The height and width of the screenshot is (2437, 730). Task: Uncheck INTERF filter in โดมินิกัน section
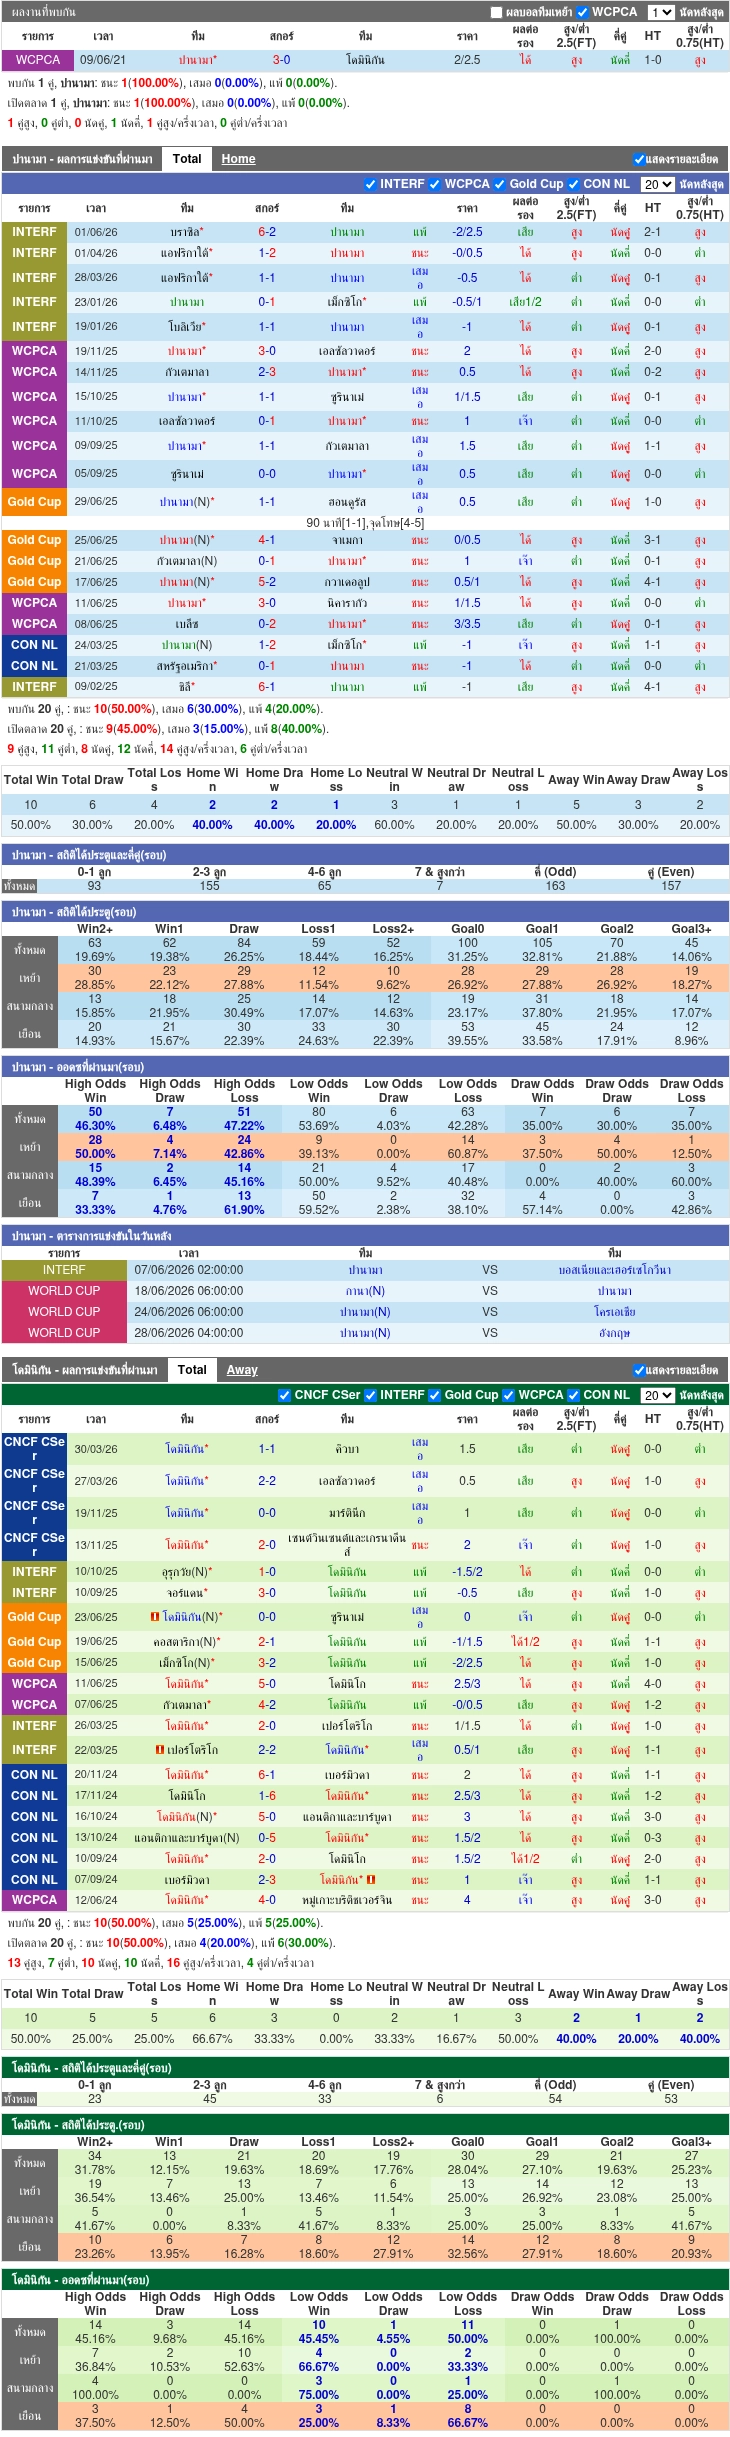tap(370, 1395)
